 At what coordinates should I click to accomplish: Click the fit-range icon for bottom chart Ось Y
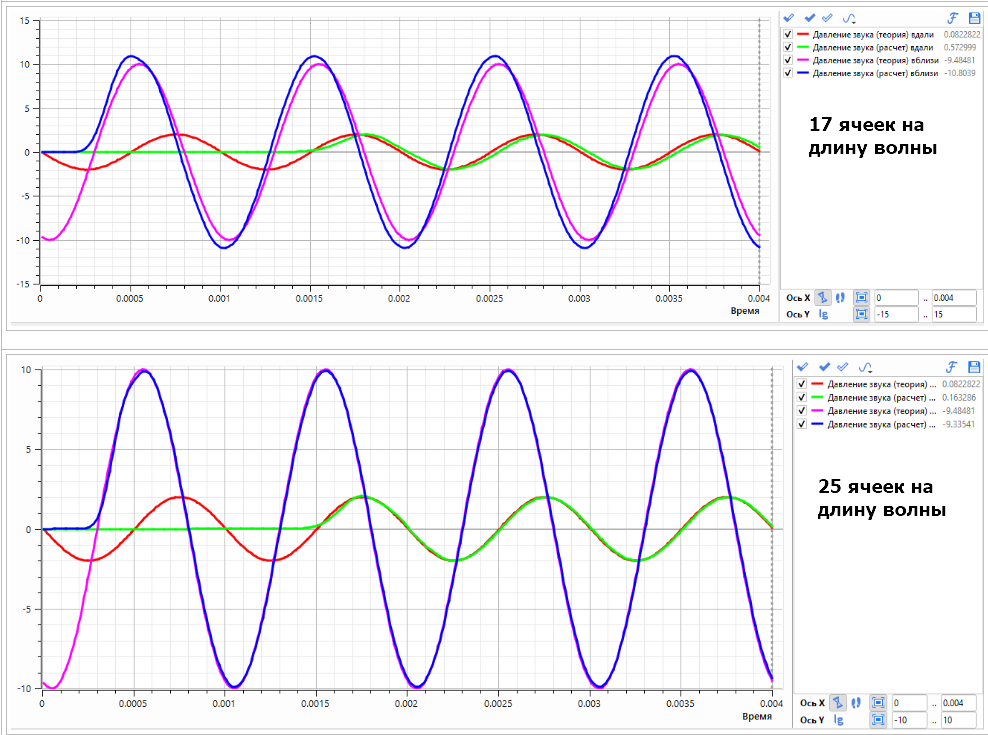(877, 719)
